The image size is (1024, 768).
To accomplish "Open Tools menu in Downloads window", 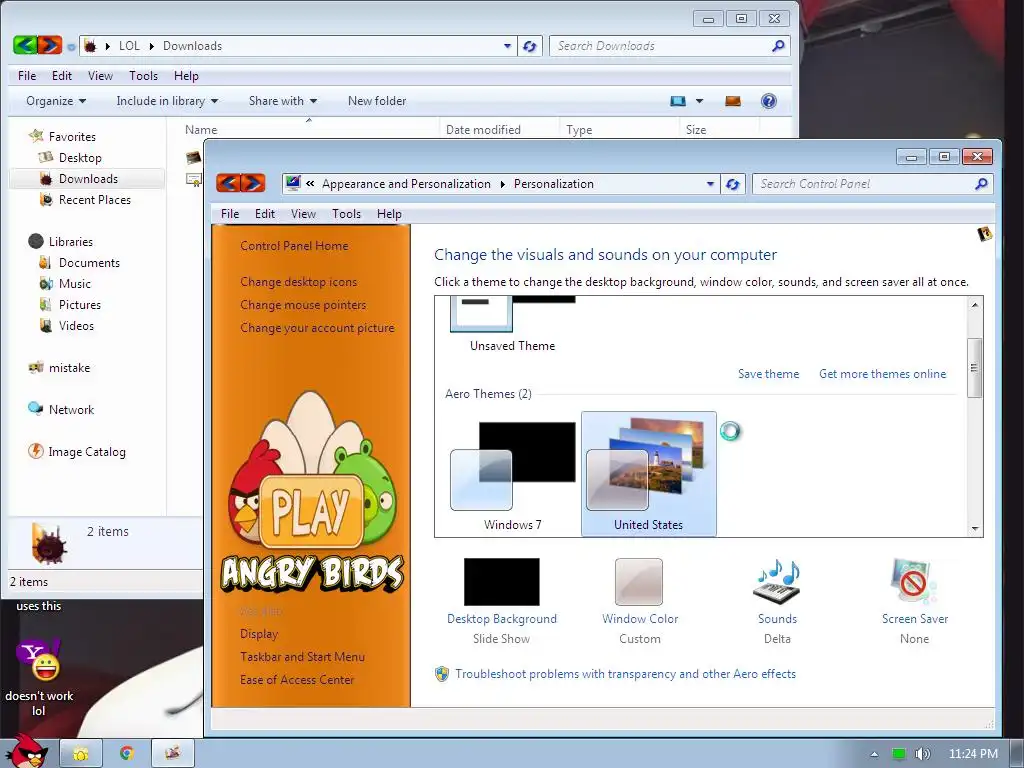I will click(x=144, y=76).
